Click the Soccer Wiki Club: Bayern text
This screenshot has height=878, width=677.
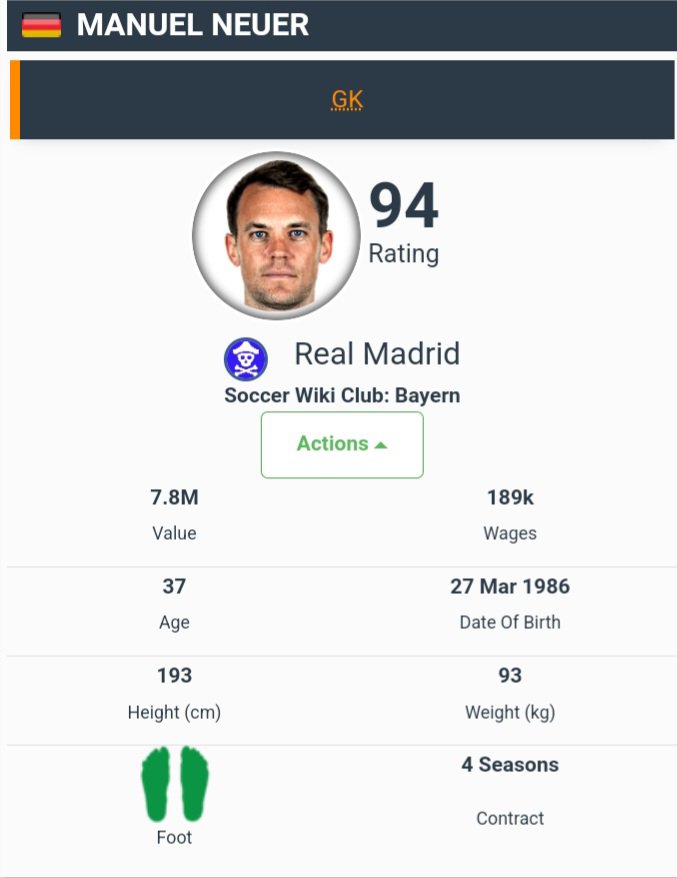(x=342, y=395)
